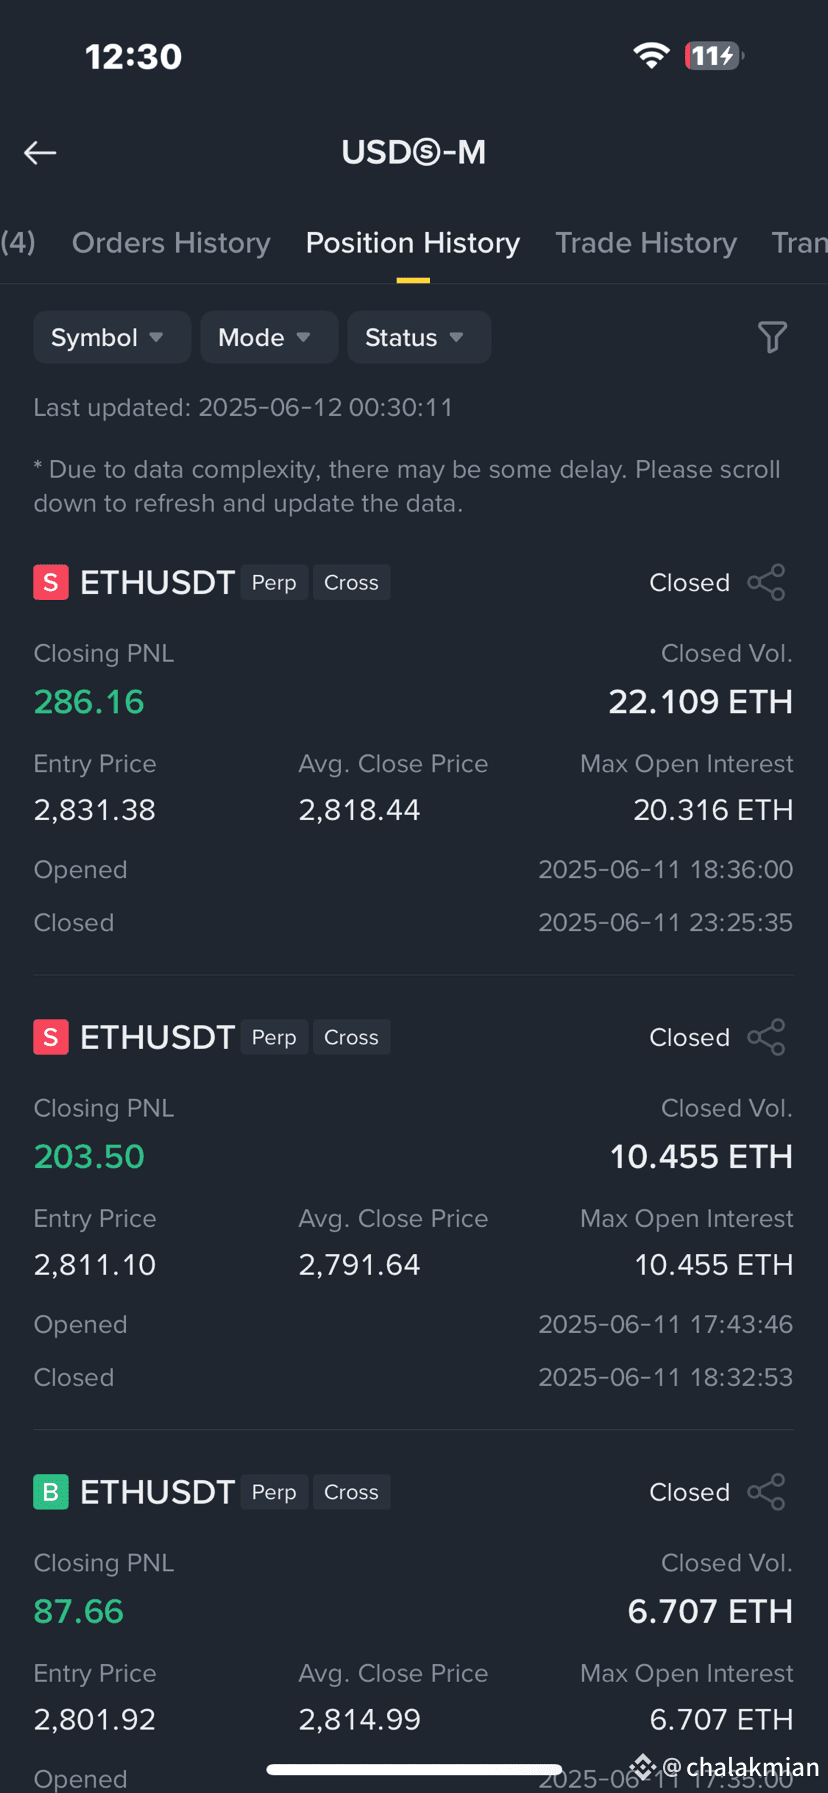Expand the Status dropdown filter

pyautogui.click(x=419, y=337)
